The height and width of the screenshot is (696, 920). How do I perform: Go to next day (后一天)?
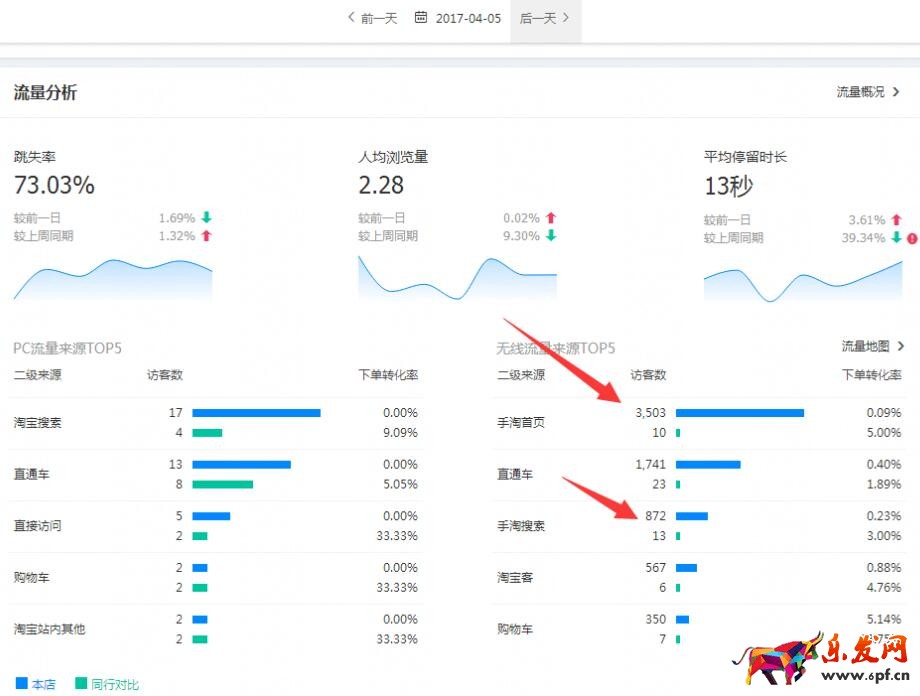click(545, 18)
